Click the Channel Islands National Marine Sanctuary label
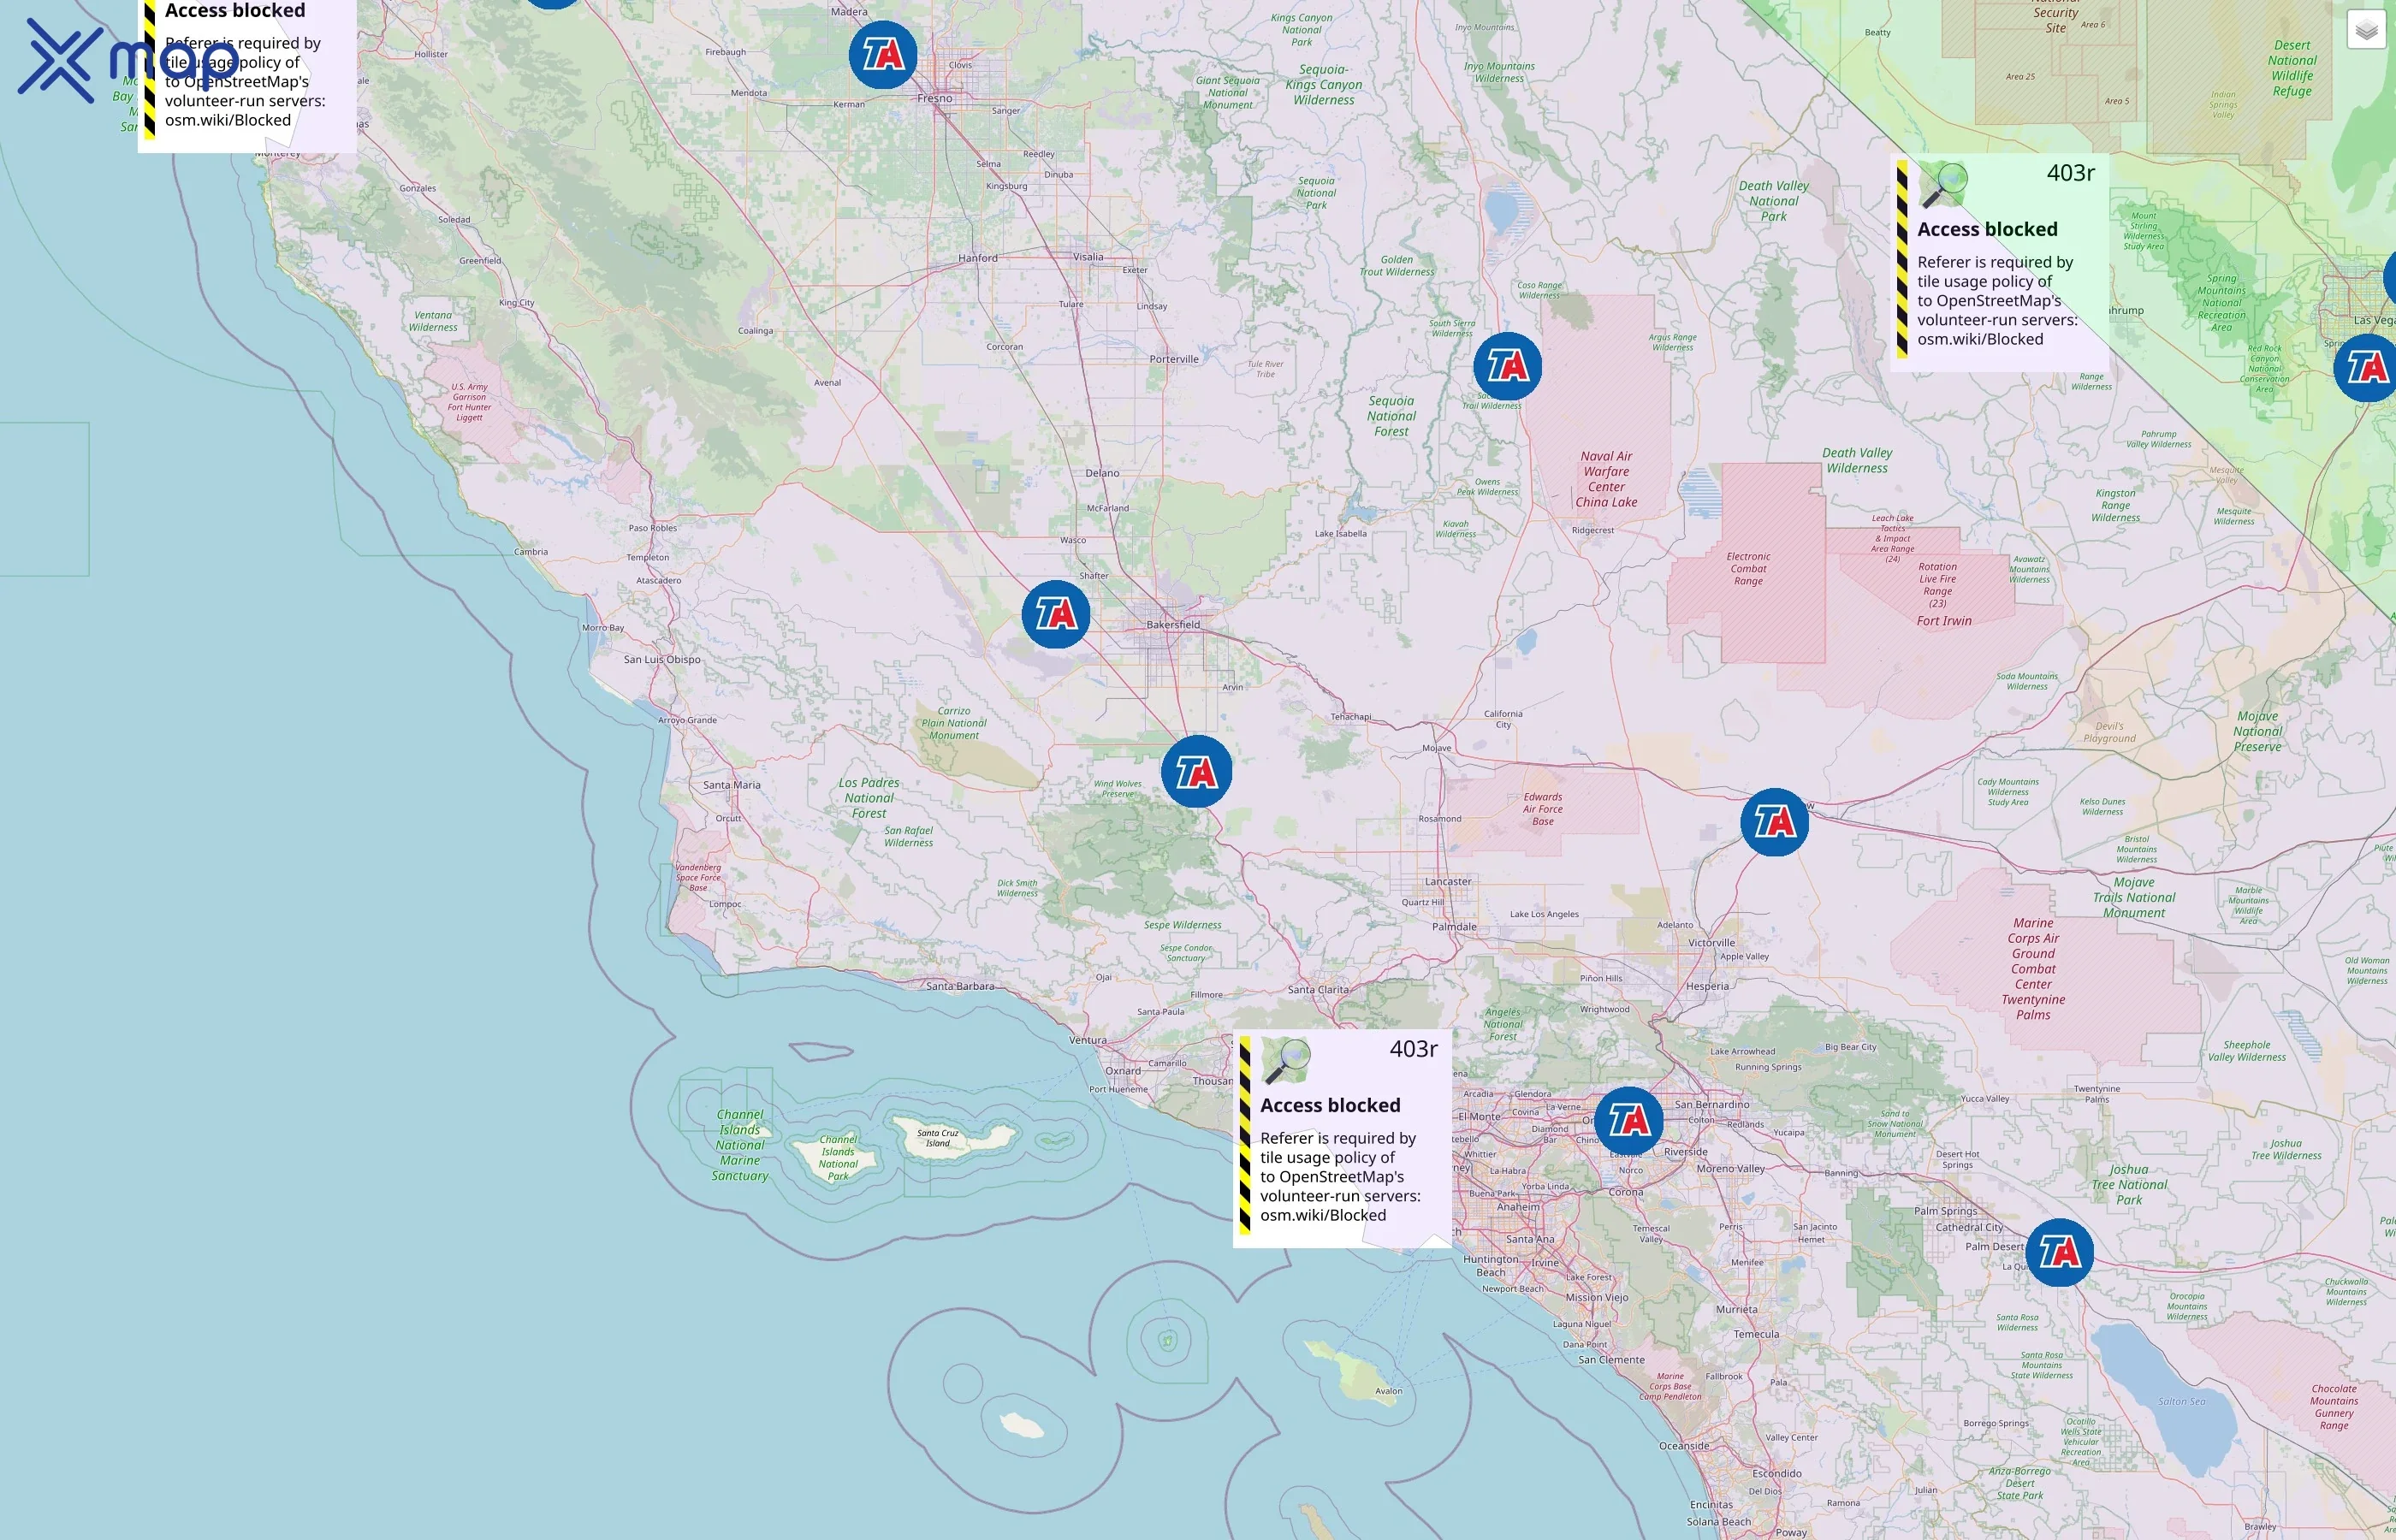This screenshot has height=1540, width=2396. (740, 1145)
